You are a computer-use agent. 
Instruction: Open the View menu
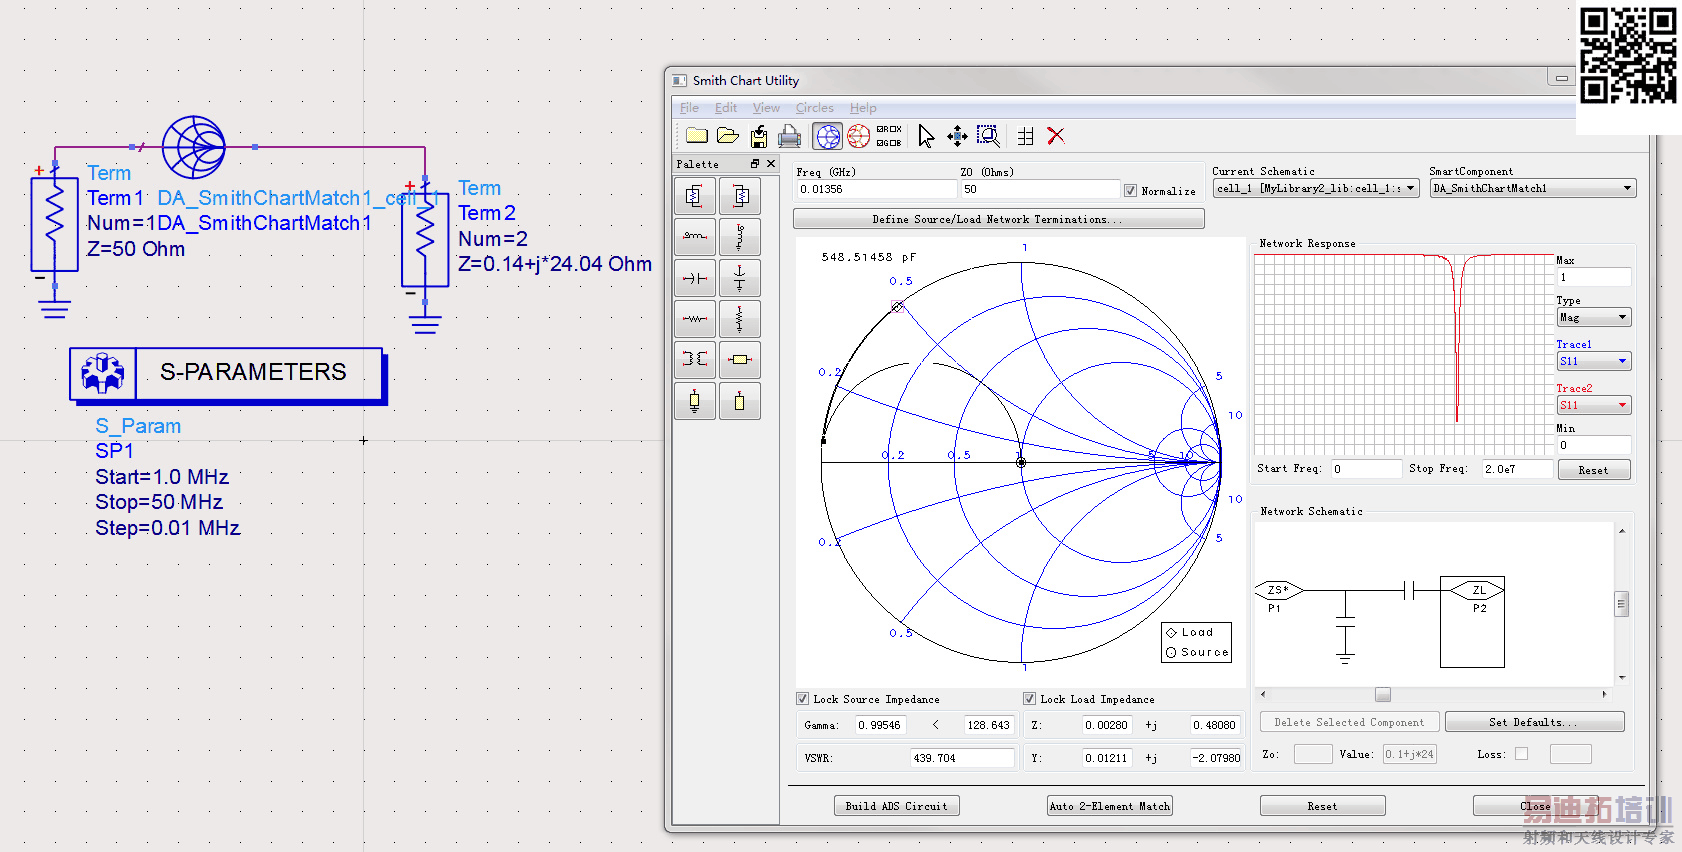pos(766,108)
